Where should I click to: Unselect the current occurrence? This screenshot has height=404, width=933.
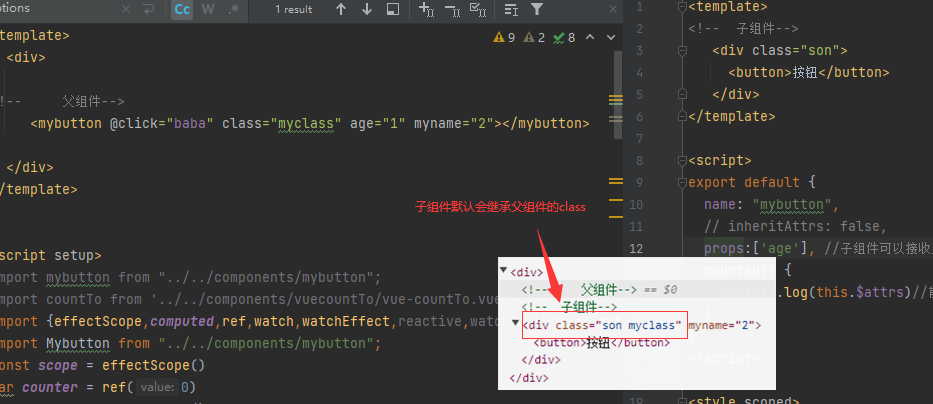(x=452, y=10)
